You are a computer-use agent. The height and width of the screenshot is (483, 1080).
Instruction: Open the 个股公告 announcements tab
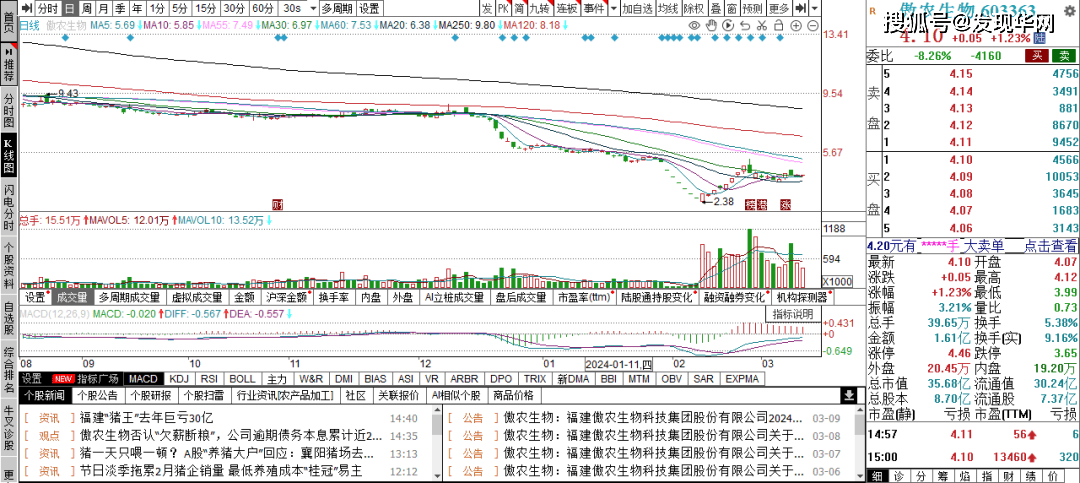(97, 395)
